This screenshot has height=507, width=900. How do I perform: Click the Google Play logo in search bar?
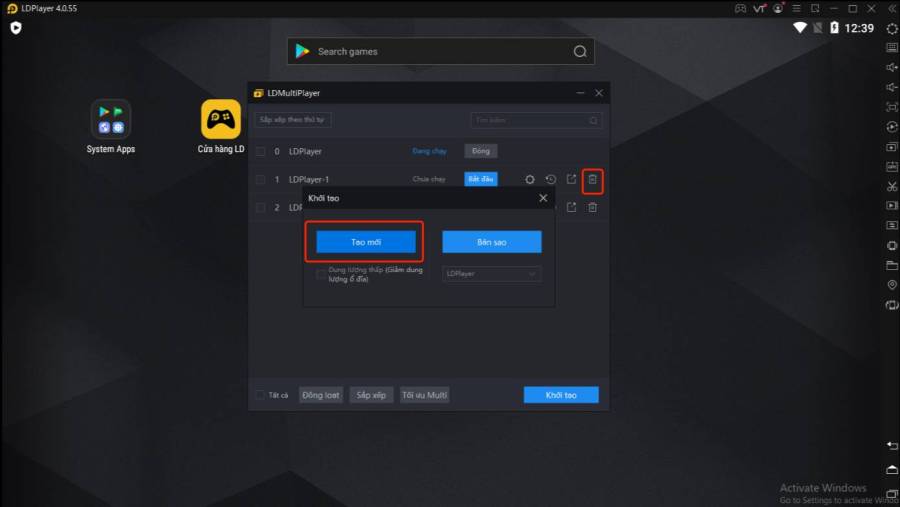coord(302,51)
